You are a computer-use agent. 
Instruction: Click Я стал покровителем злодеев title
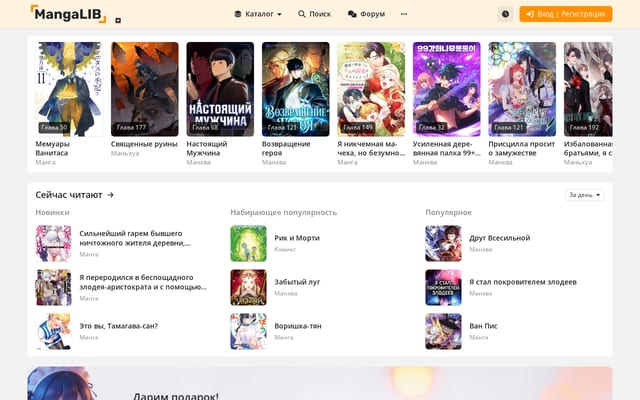point(523,282)
